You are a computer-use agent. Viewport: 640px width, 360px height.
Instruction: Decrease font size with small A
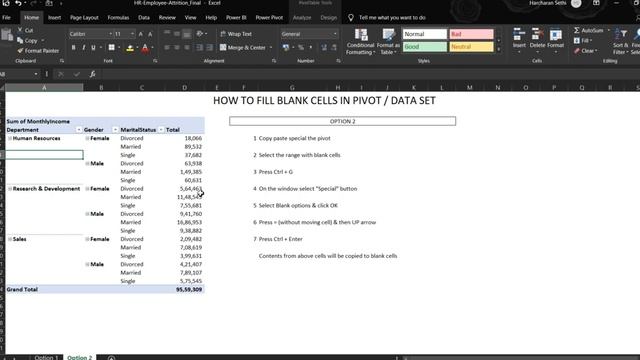150,34
